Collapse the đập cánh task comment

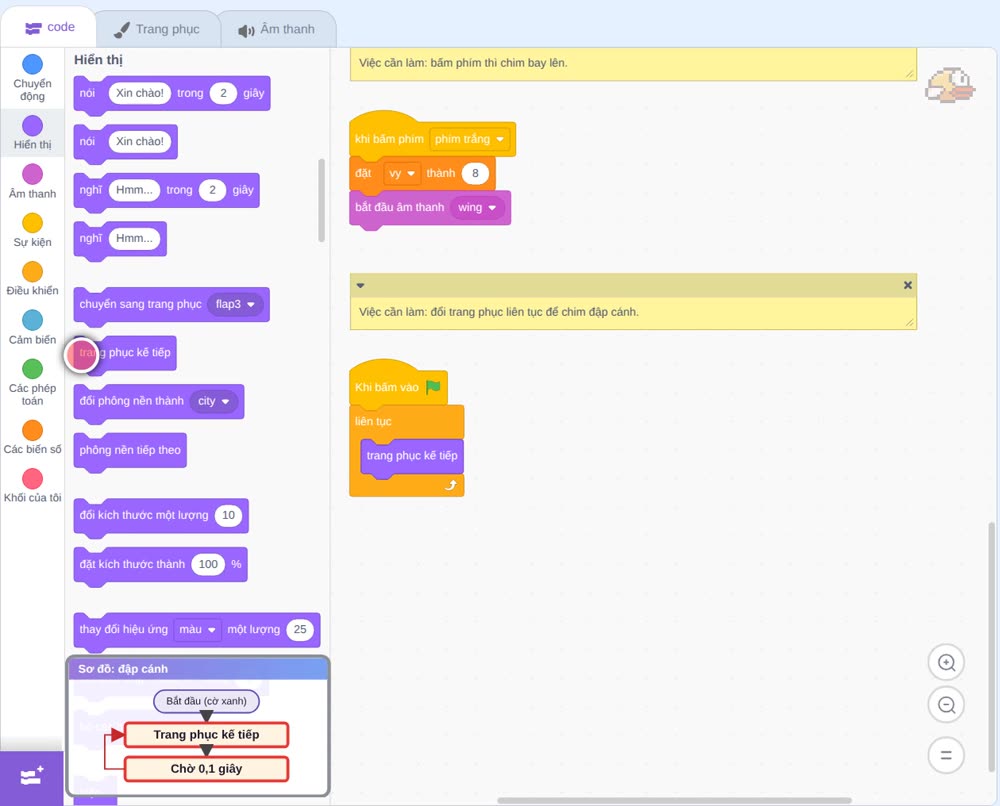[x=360, y=285]
